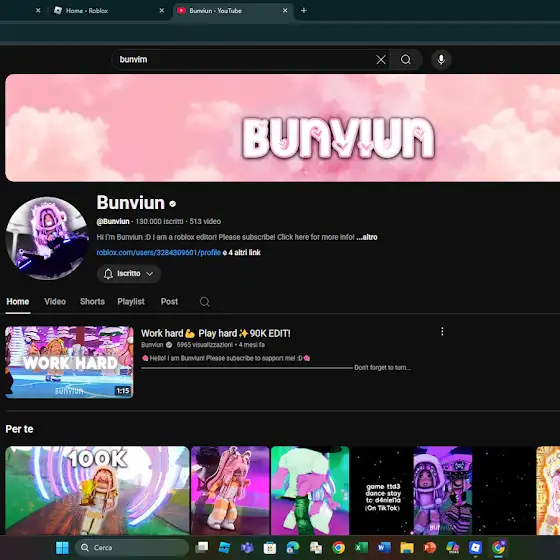The image size is (560, 560).
Task: Start voice search with microphone icon
Action: point(441,60)
